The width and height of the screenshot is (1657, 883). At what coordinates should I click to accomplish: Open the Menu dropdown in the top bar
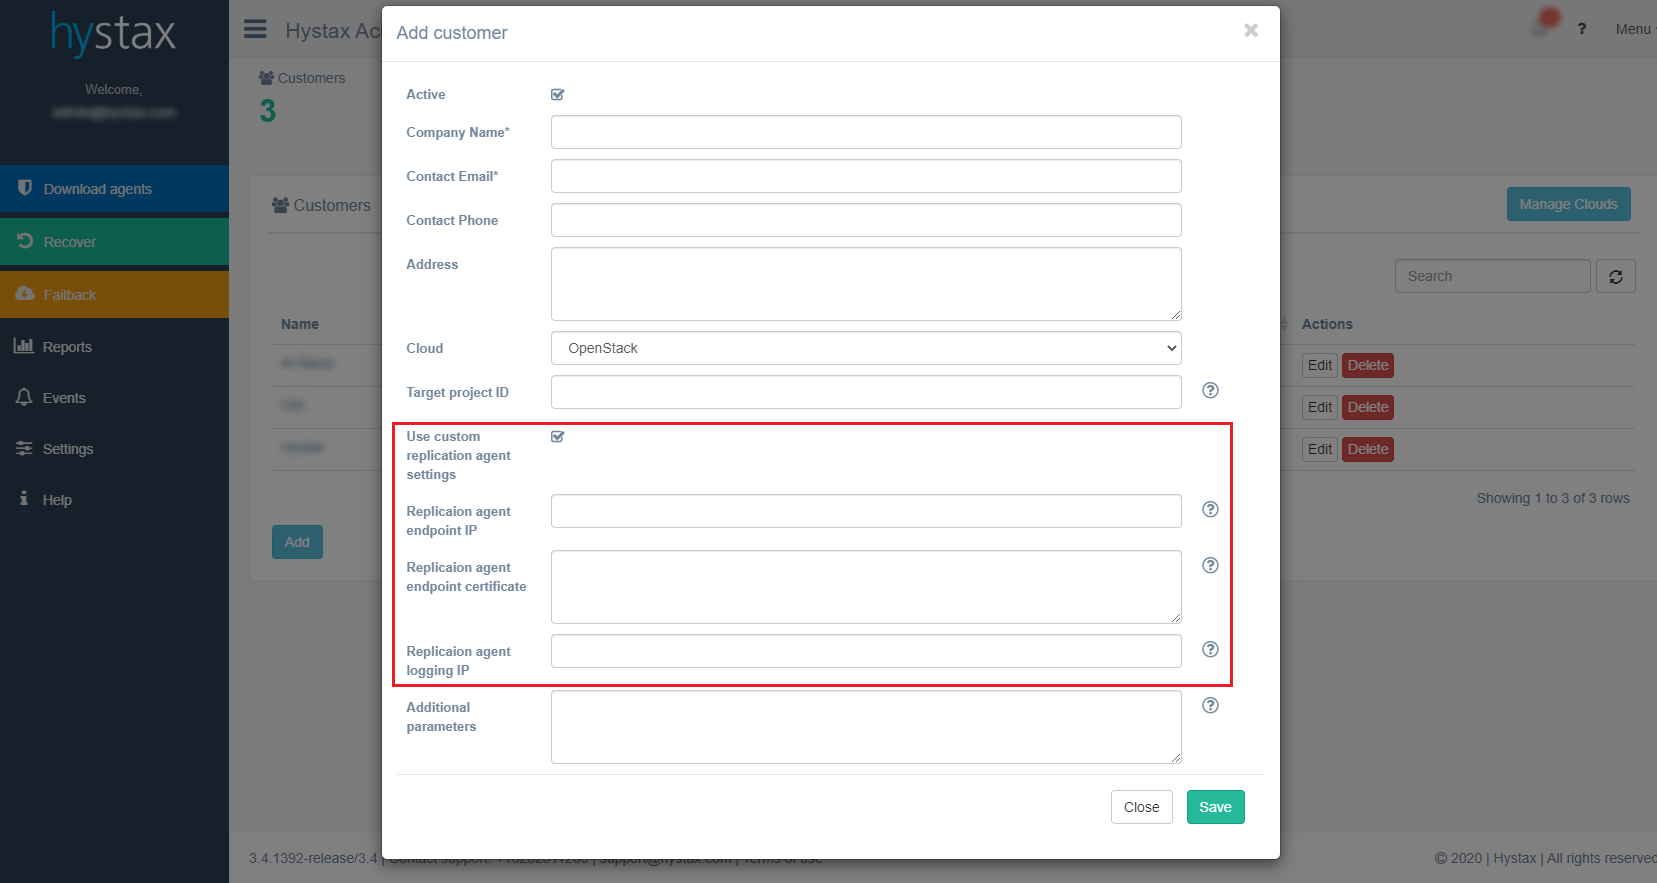pos(1633,29)
